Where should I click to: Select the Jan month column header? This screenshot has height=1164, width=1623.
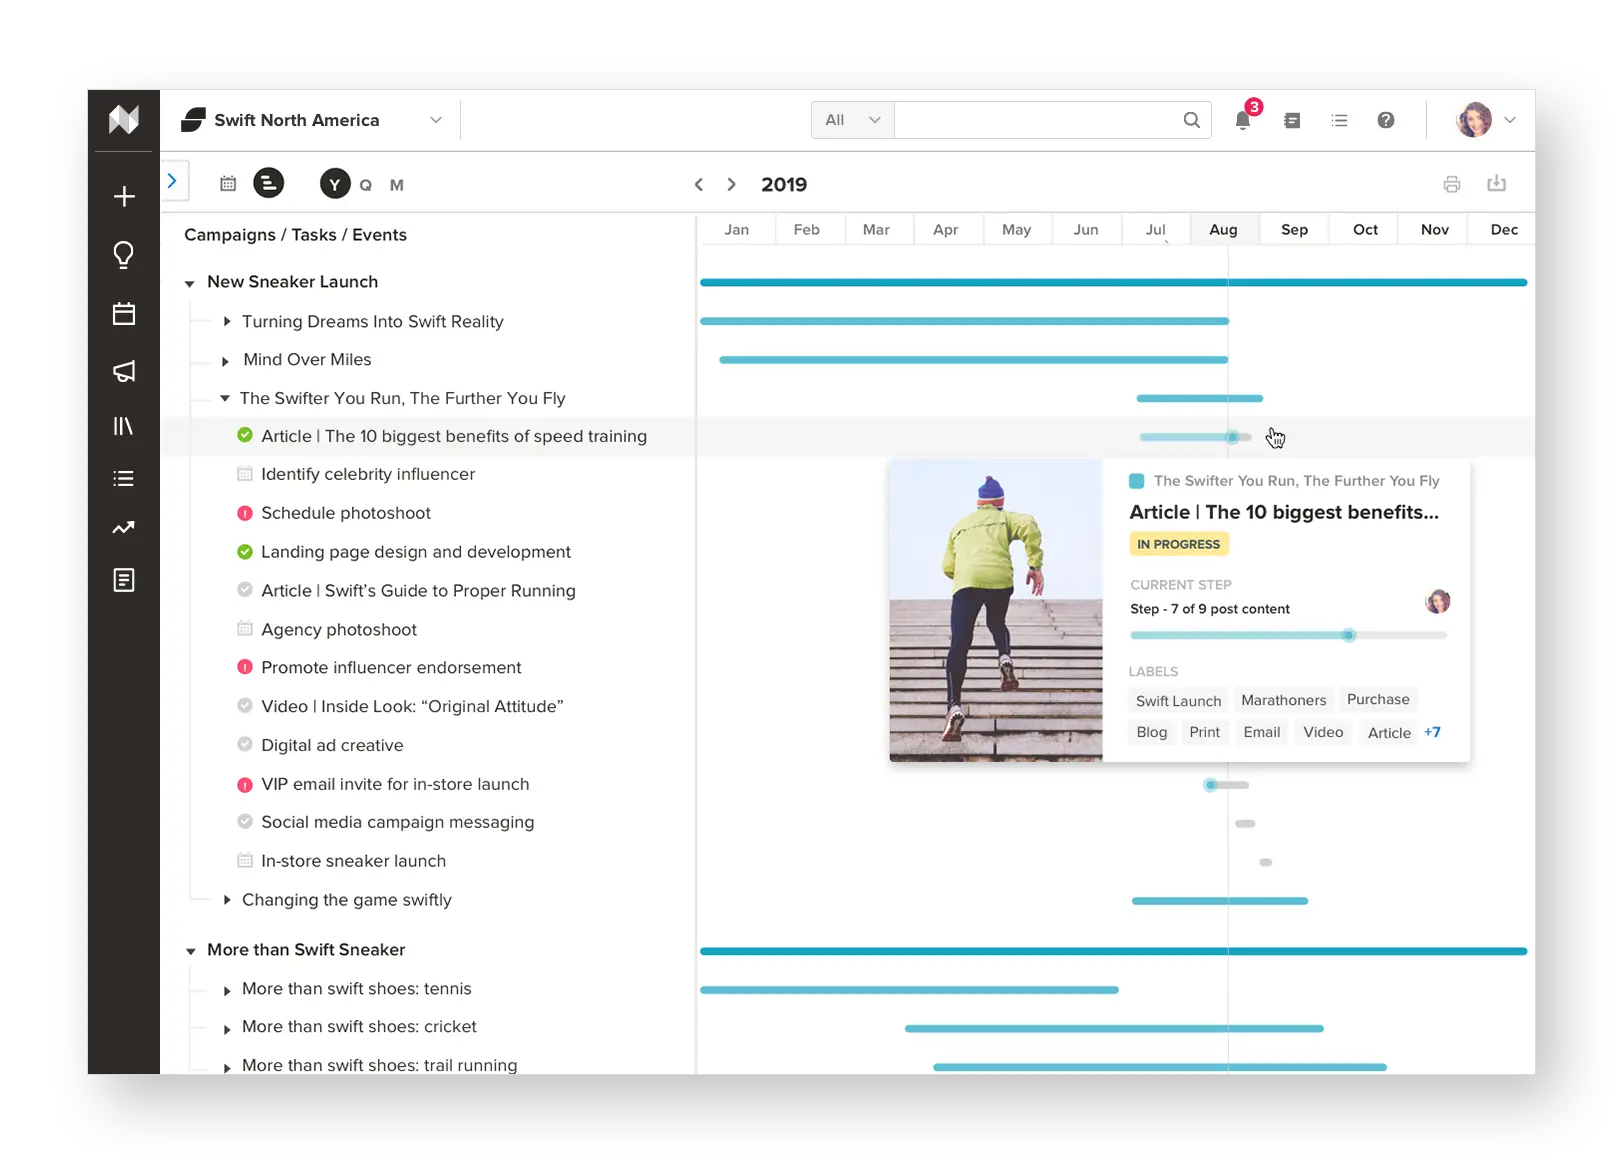tap(737, 229)
